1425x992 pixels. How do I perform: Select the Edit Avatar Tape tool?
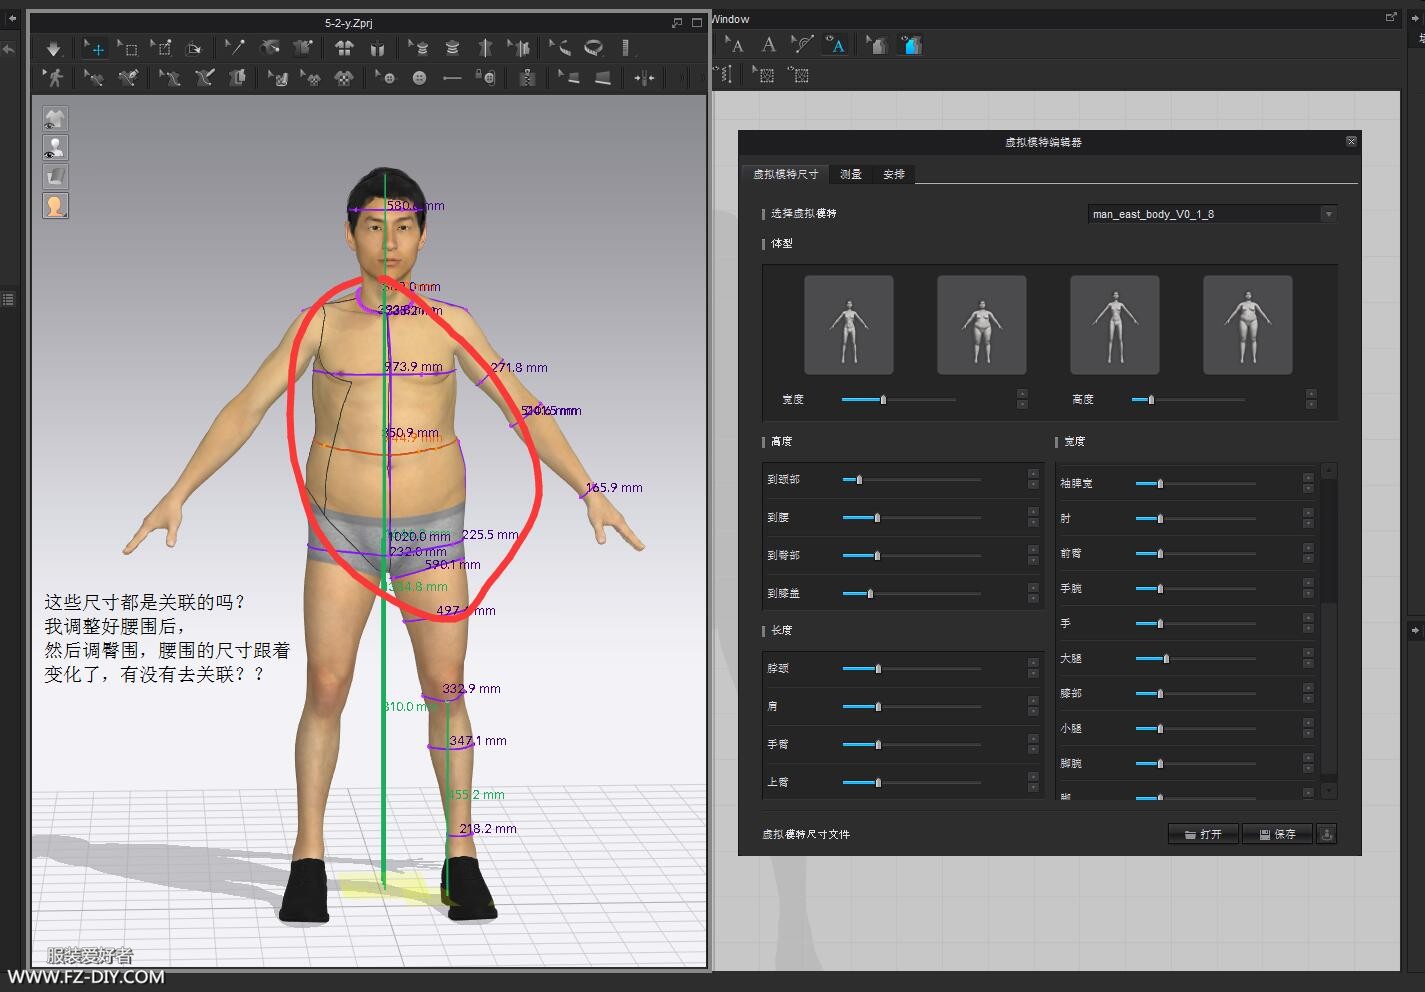coord(418,47)
